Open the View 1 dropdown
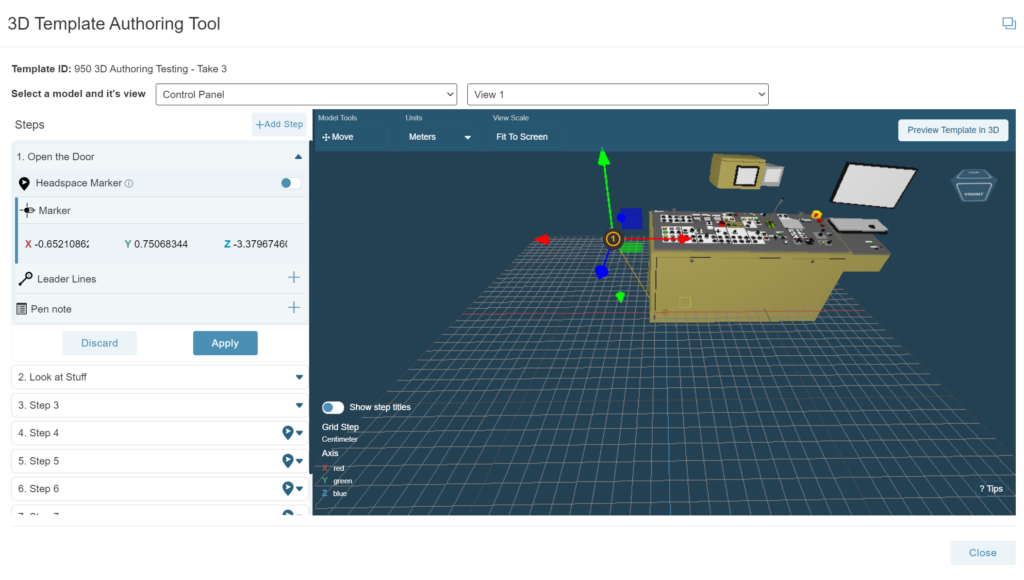Screen dimensions: 1024x580 coord(618,95)
